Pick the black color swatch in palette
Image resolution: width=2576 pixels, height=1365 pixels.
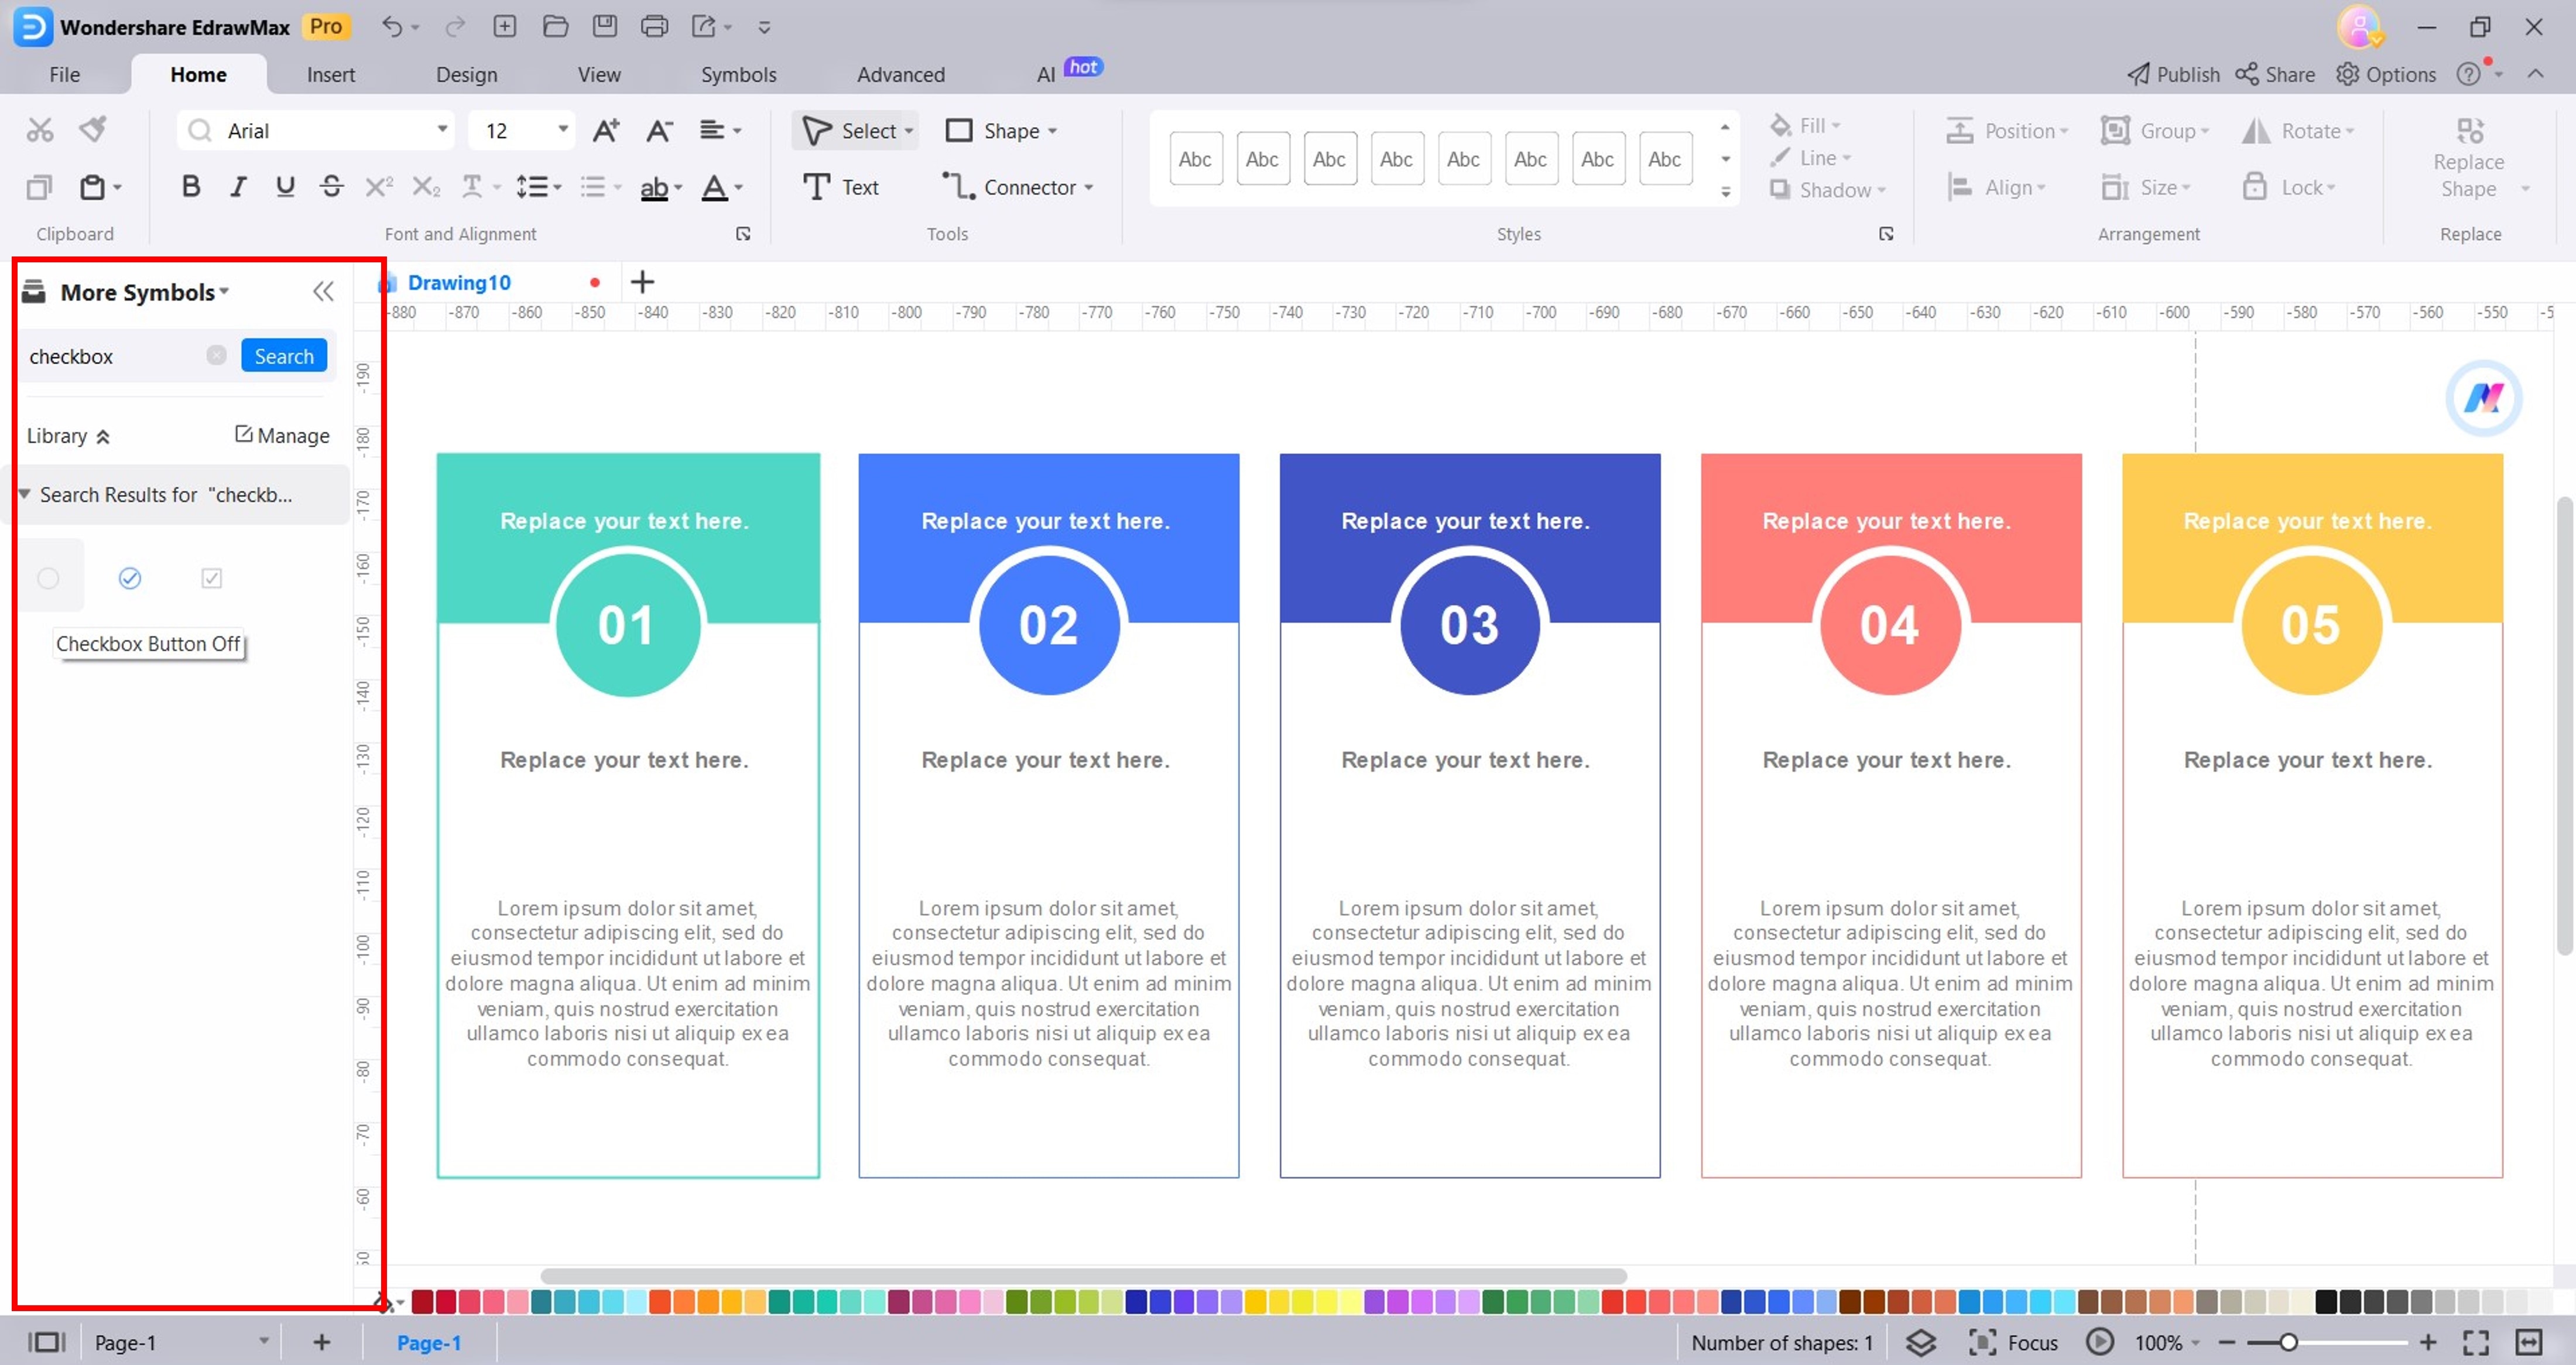(x=2326, y=1302)
